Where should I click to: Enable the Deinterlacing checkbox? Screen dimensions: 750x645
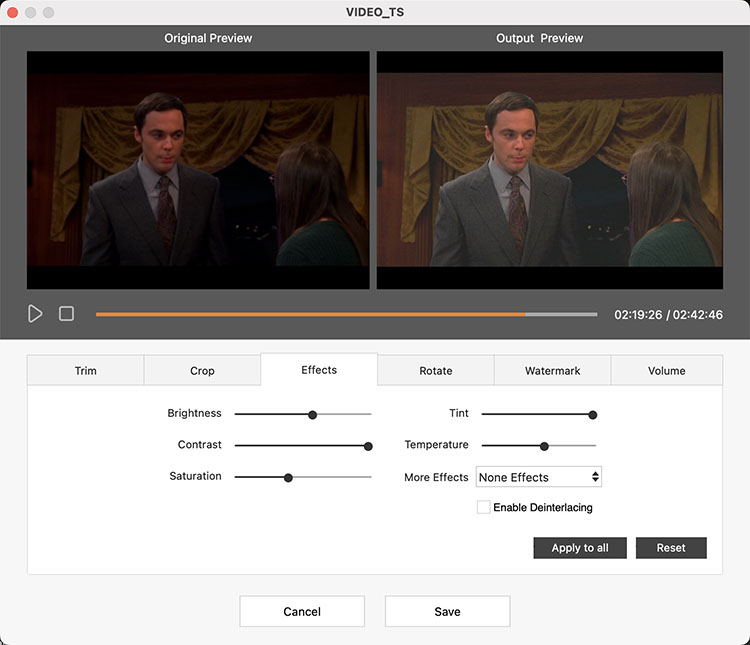(484, 507)
